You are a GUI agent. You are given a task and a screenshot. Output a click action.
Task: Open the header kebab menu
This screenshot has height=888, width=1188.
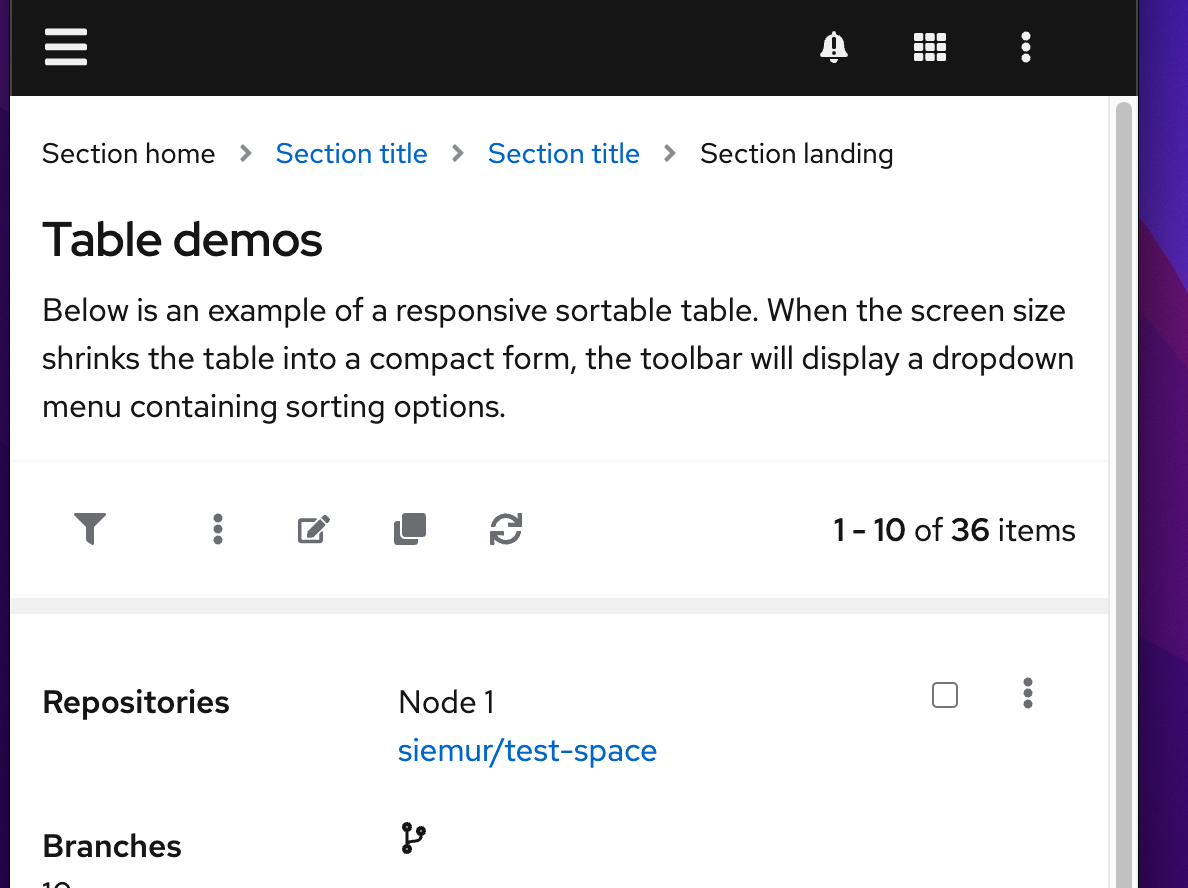[x=1026, y=47]
